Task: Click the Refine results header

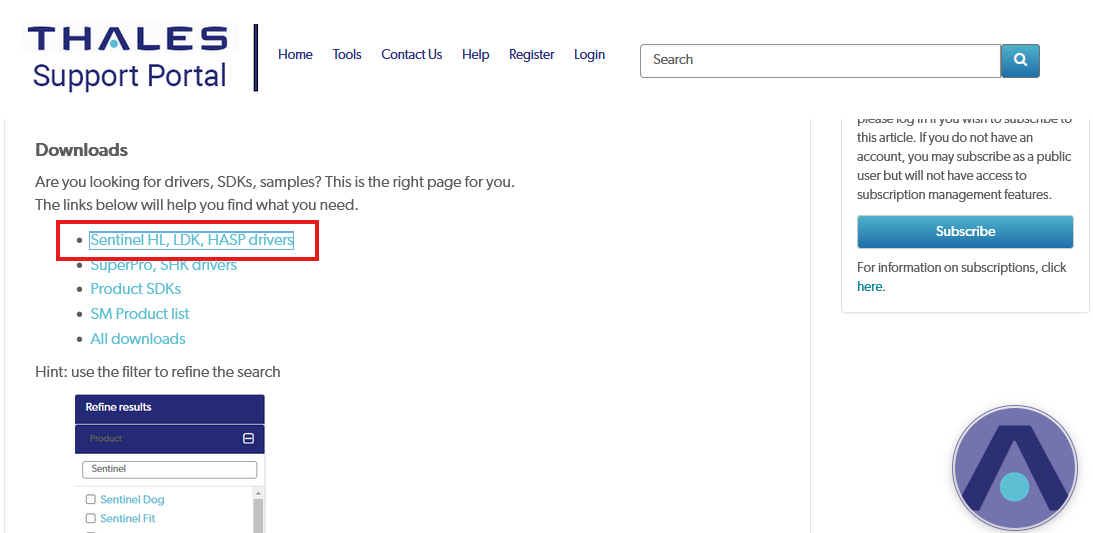Action: click(x=169, y=408)
